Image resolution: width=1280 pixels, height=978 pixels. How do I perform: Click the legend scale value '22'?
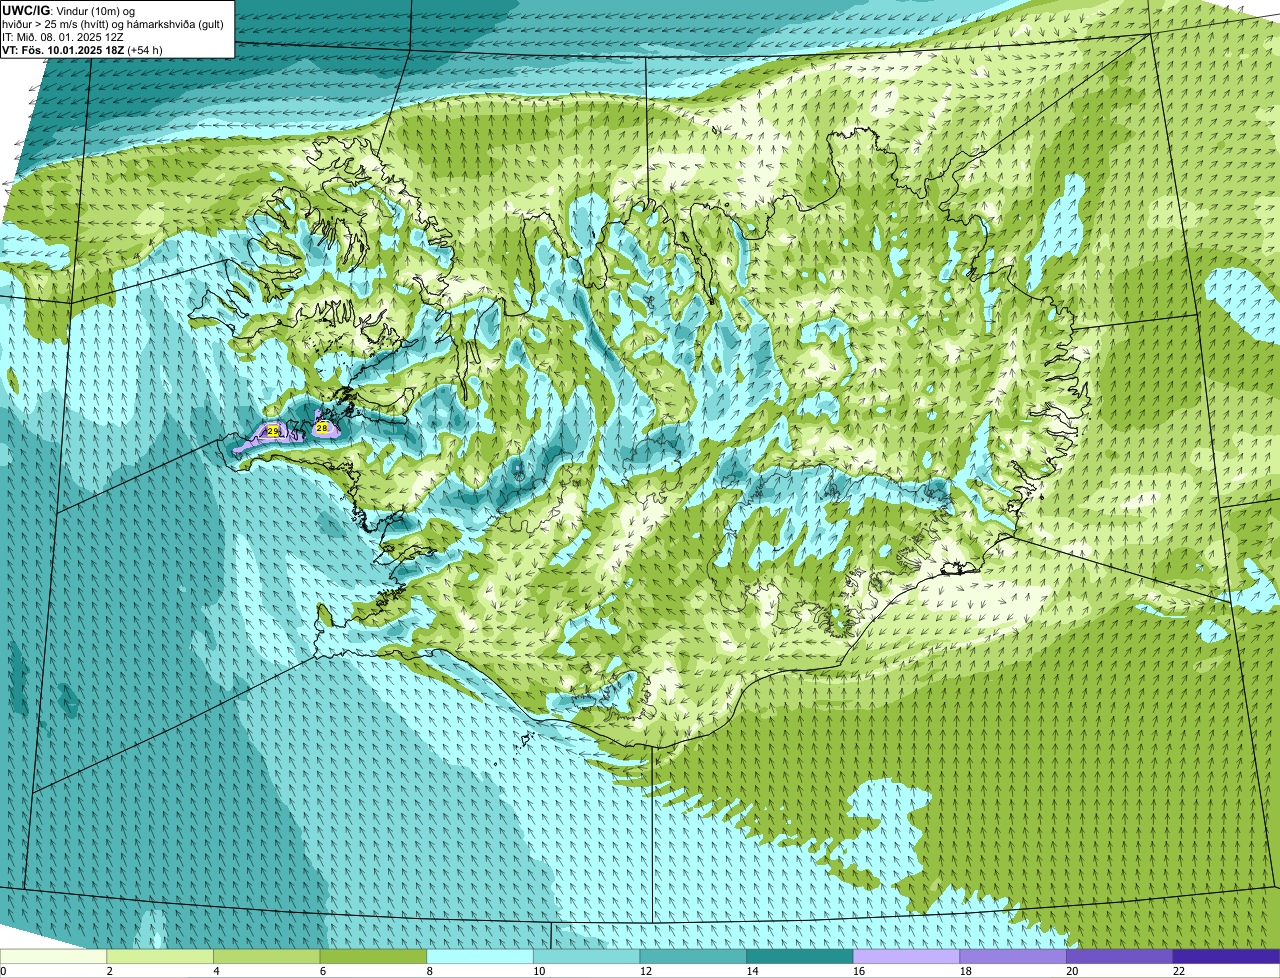click(x=1179, y=971)
